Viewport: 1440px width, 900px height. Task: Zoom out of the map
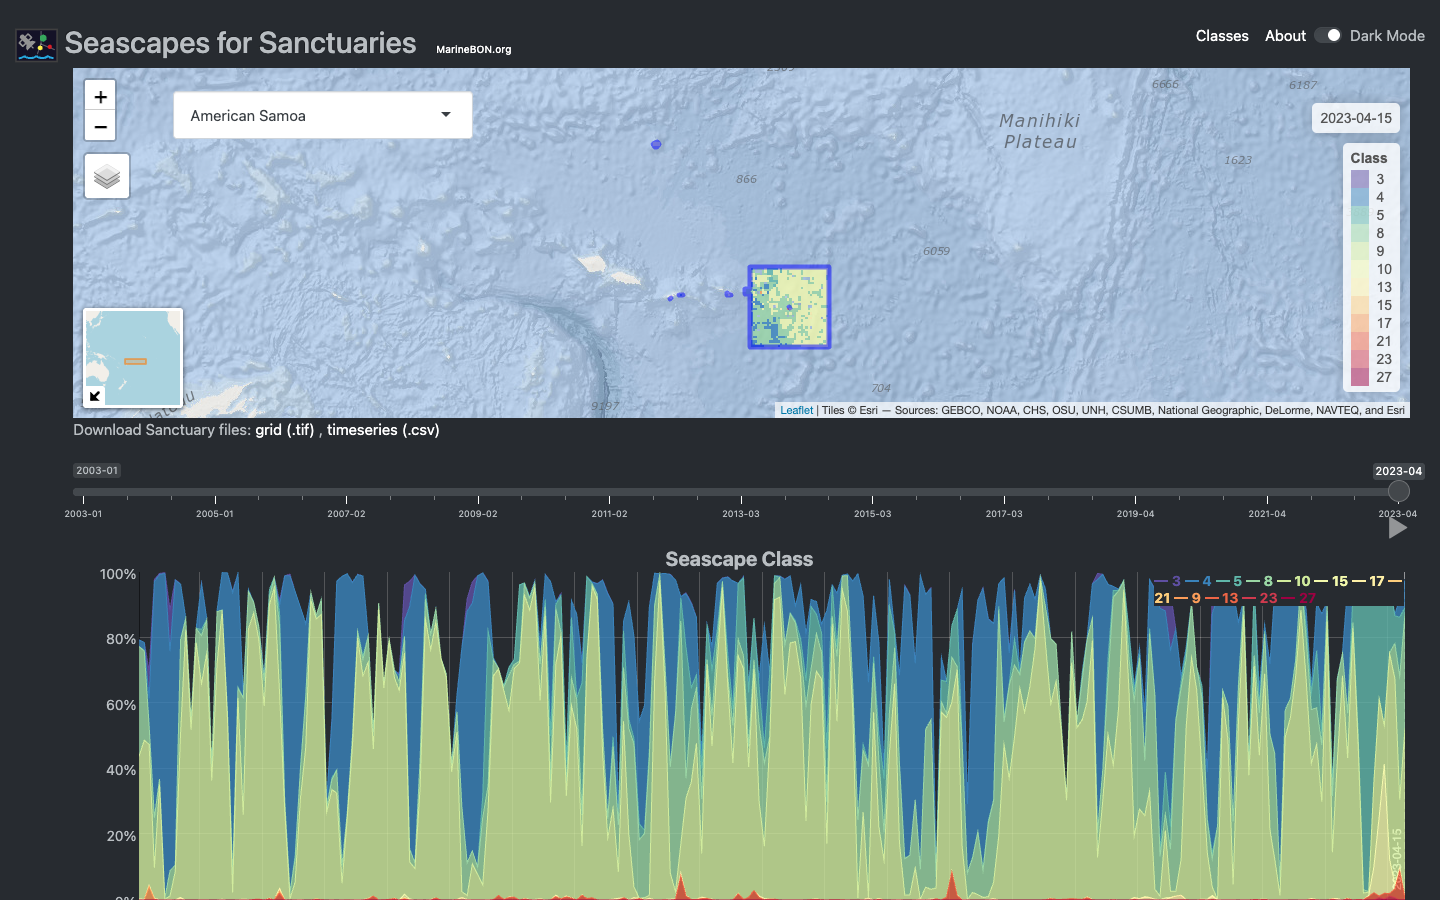pyautogui.click(x=100, y=126)
